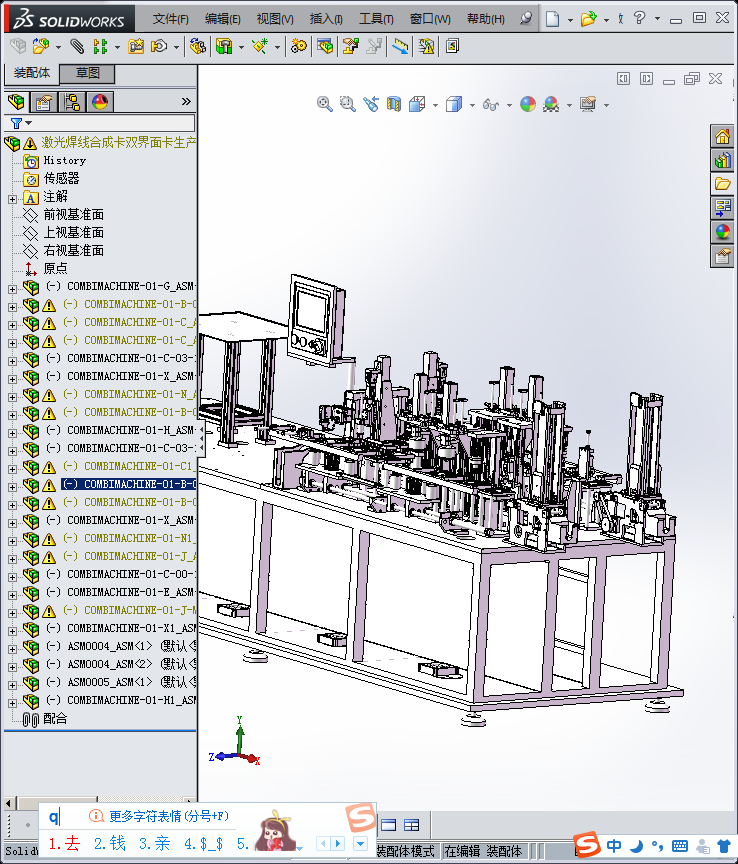Click the Exploded View toolbar icon

[351, 46]
